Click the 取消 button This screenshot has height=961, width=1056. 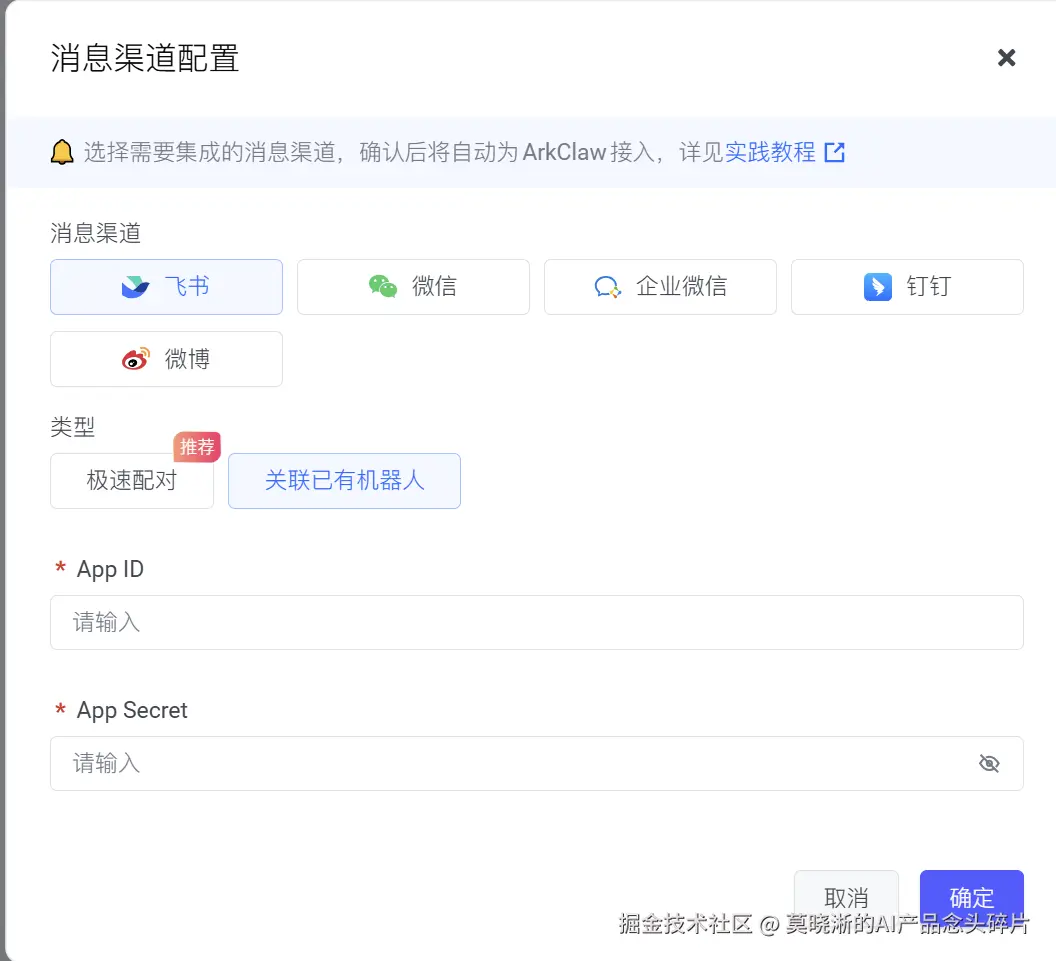coord(846,898)
